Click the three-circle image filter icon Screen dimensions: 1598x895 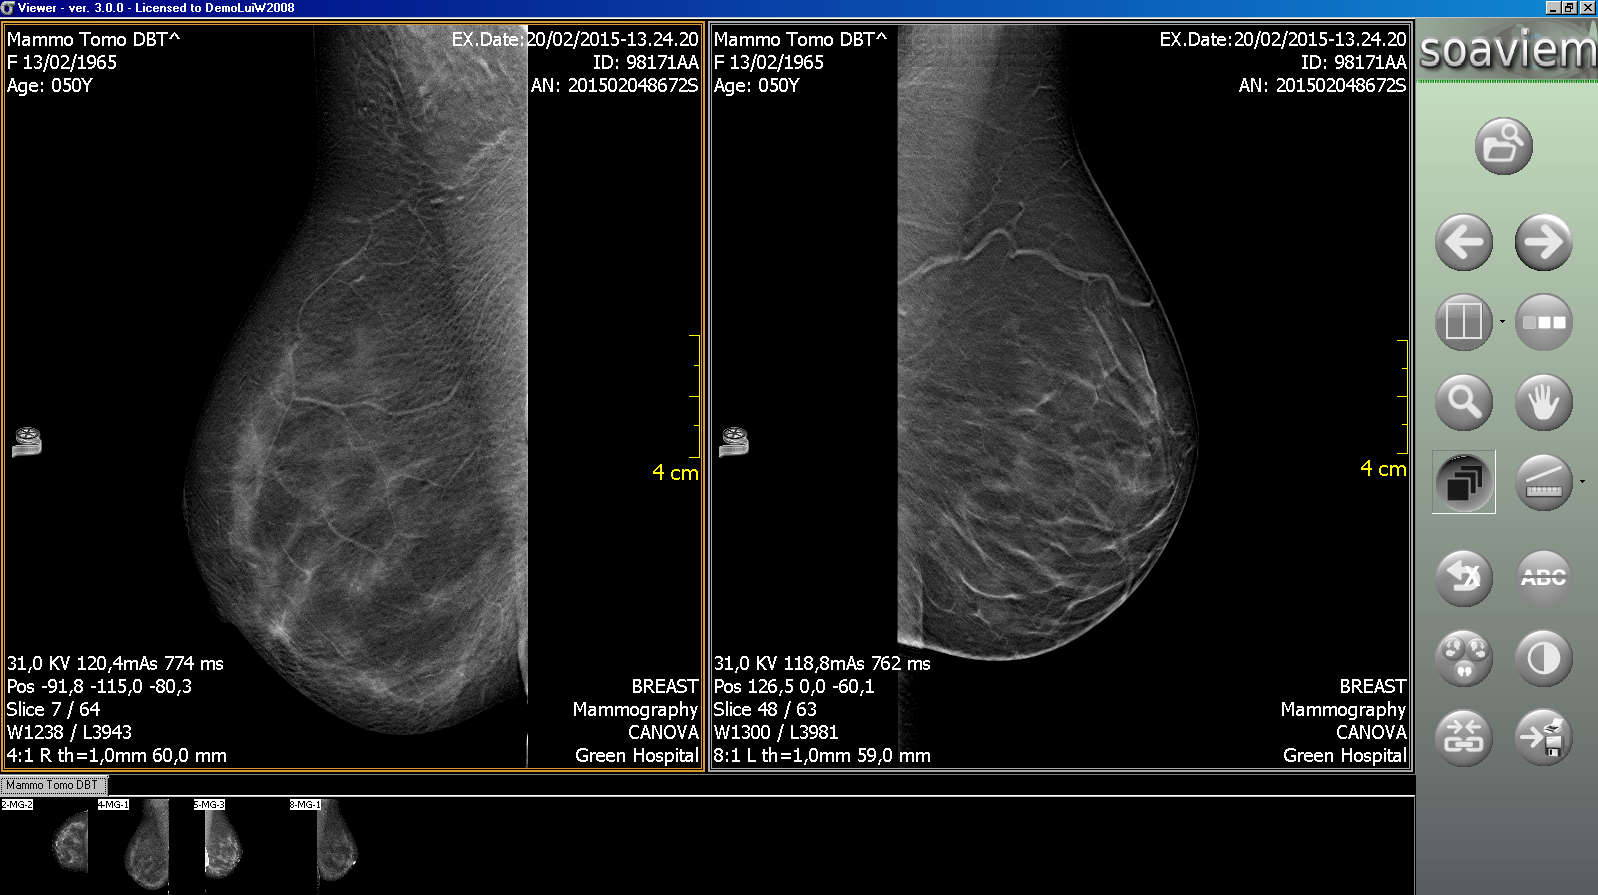click(x=1464, y=658)
